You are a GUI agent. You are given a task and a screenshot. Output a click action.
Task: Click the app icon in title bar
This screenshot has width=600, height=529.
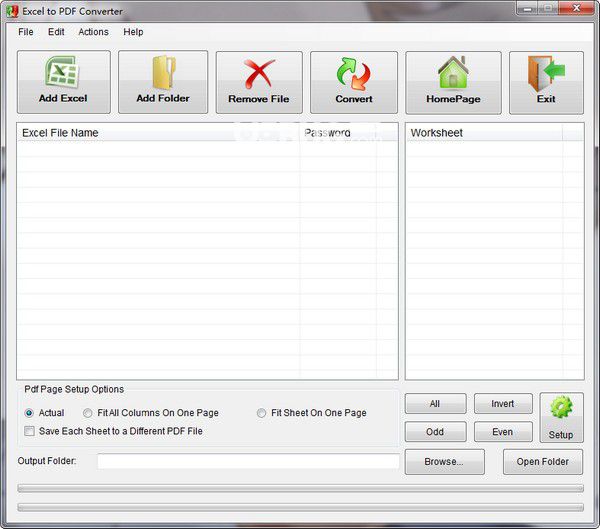[12, 11]
